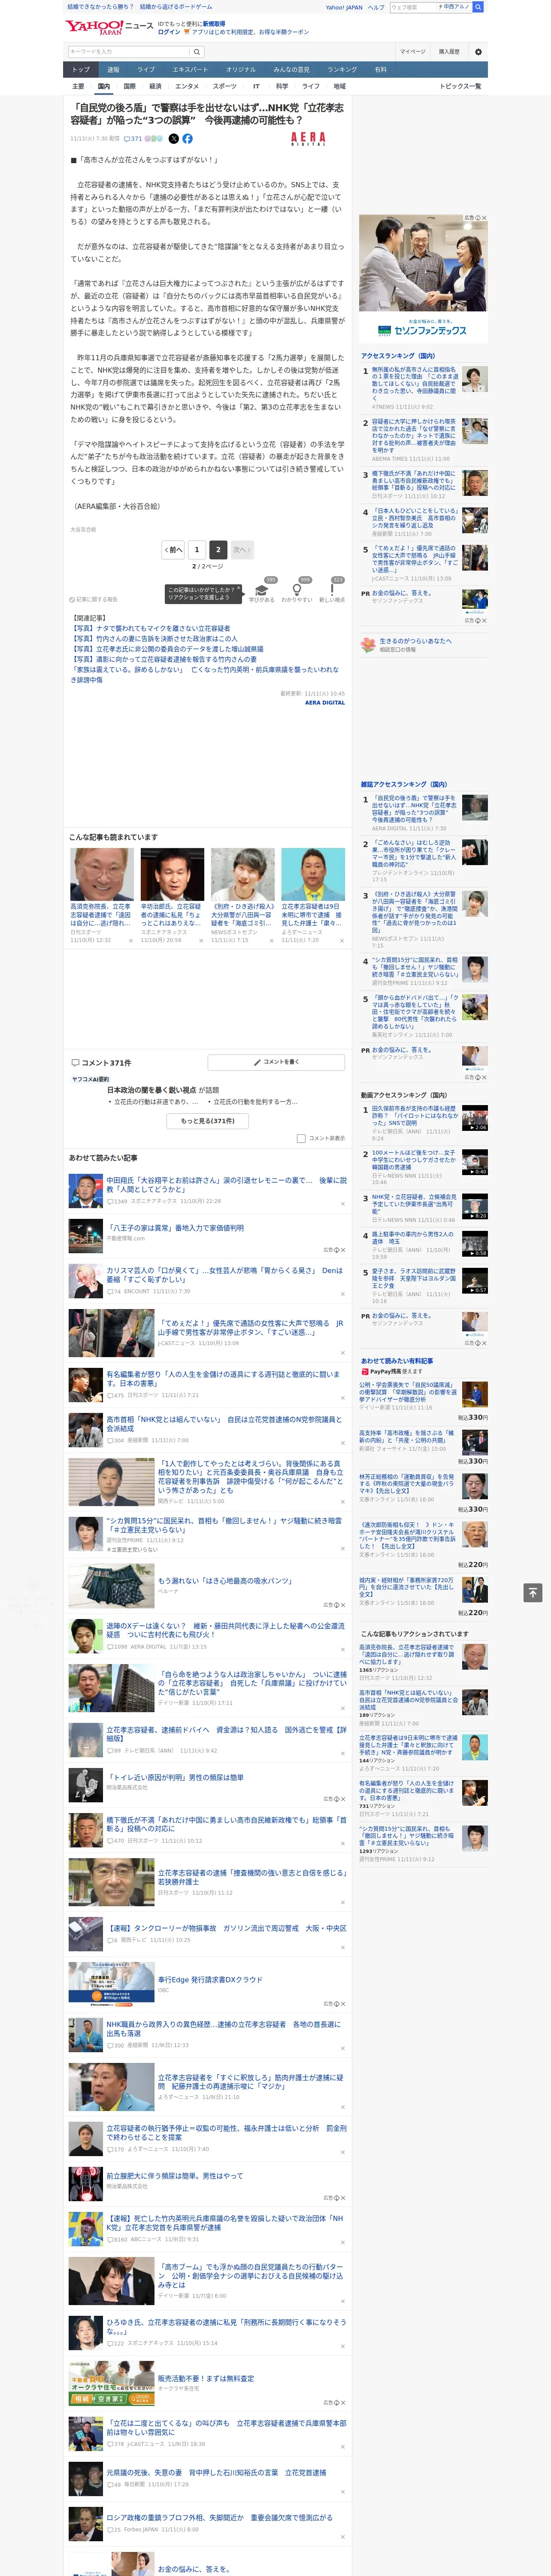Screen dimensions: 551x2576
Task: Toggle the コメント非表示 checkbox
Action: coord(301,1138)
